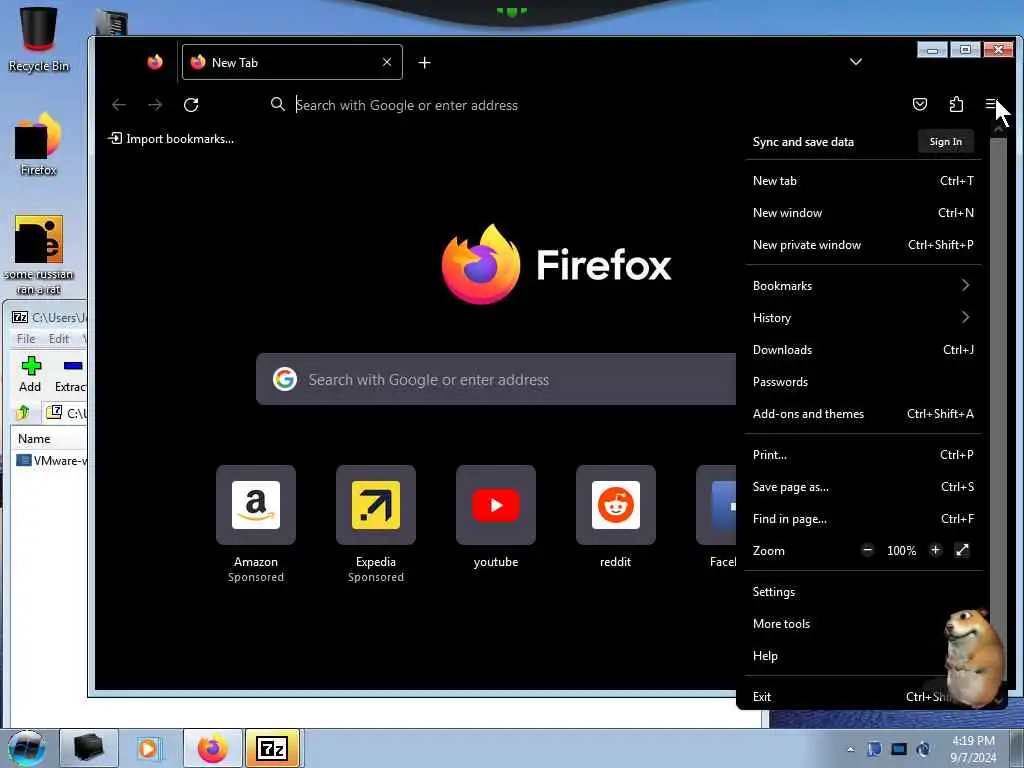Choose Save page as
1024x768 pixels.
[x=863, y=487]
